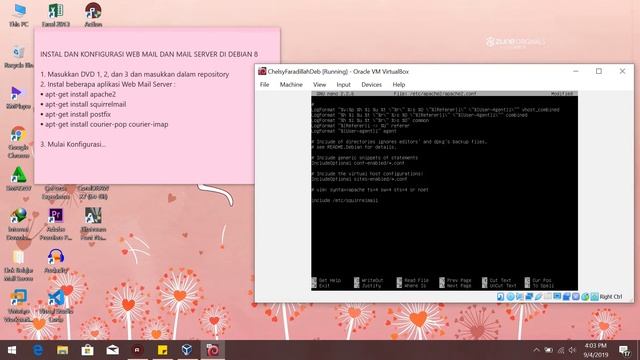Click the VirtualBox window title bar icon
The height and width of the screenshot is (360, 640).
pyautogui.click(x=262, y=71)
